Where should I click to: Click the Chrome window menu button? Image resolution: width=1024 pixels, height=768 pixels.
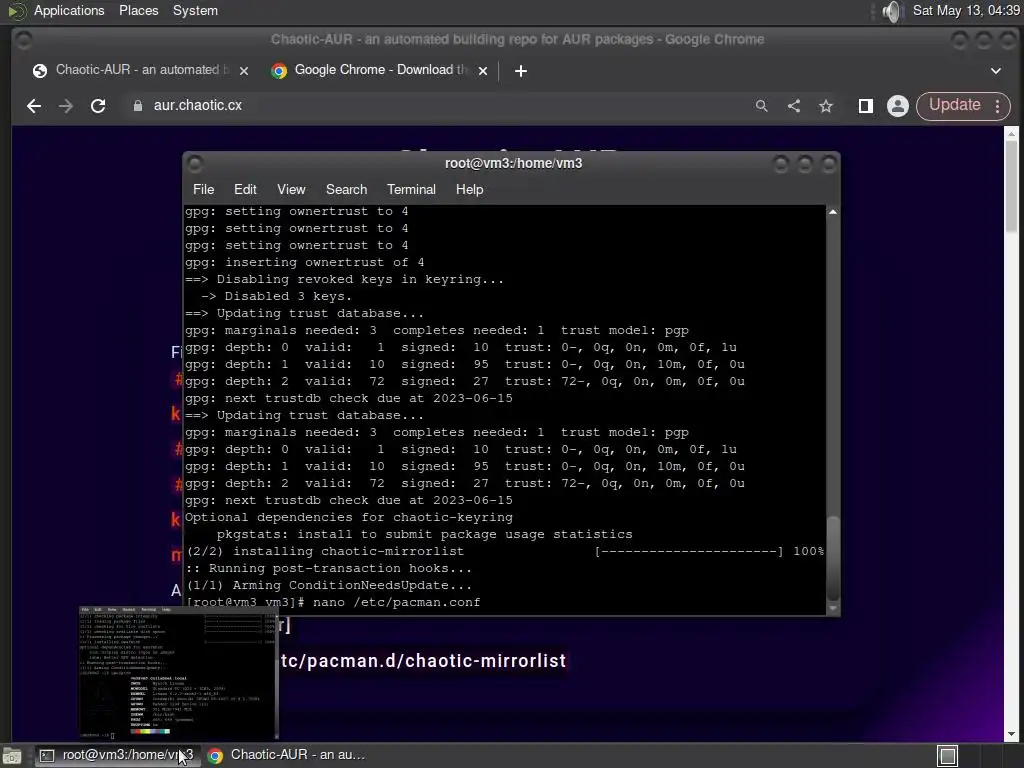pos(24,40)
